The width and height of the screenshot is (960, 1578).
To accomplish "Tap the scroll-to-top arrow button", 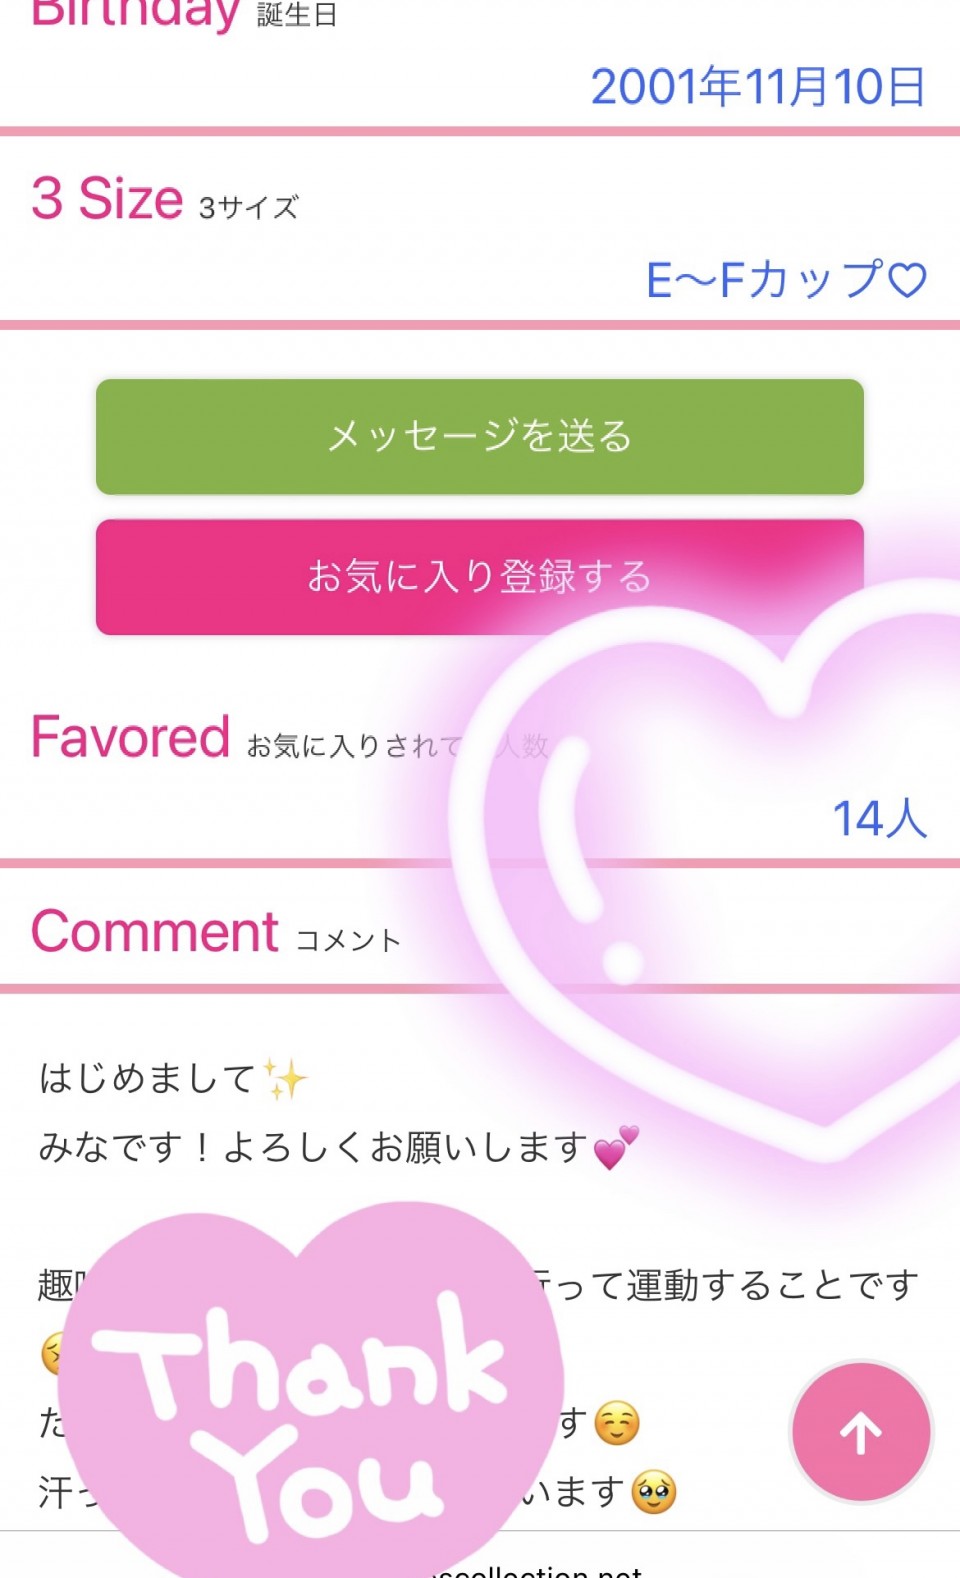I will [x=861, y=1432].
